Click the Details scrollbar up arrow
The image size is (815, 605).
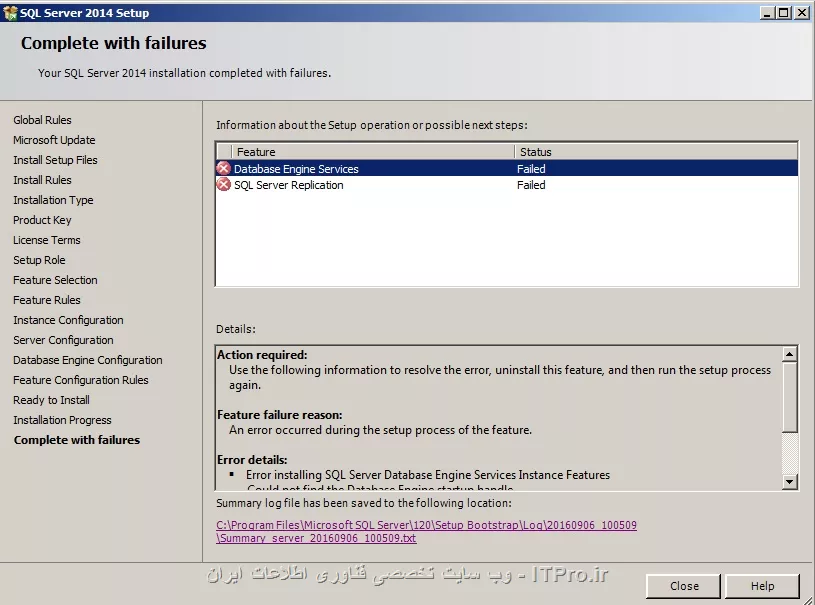(x=789, y=354)
